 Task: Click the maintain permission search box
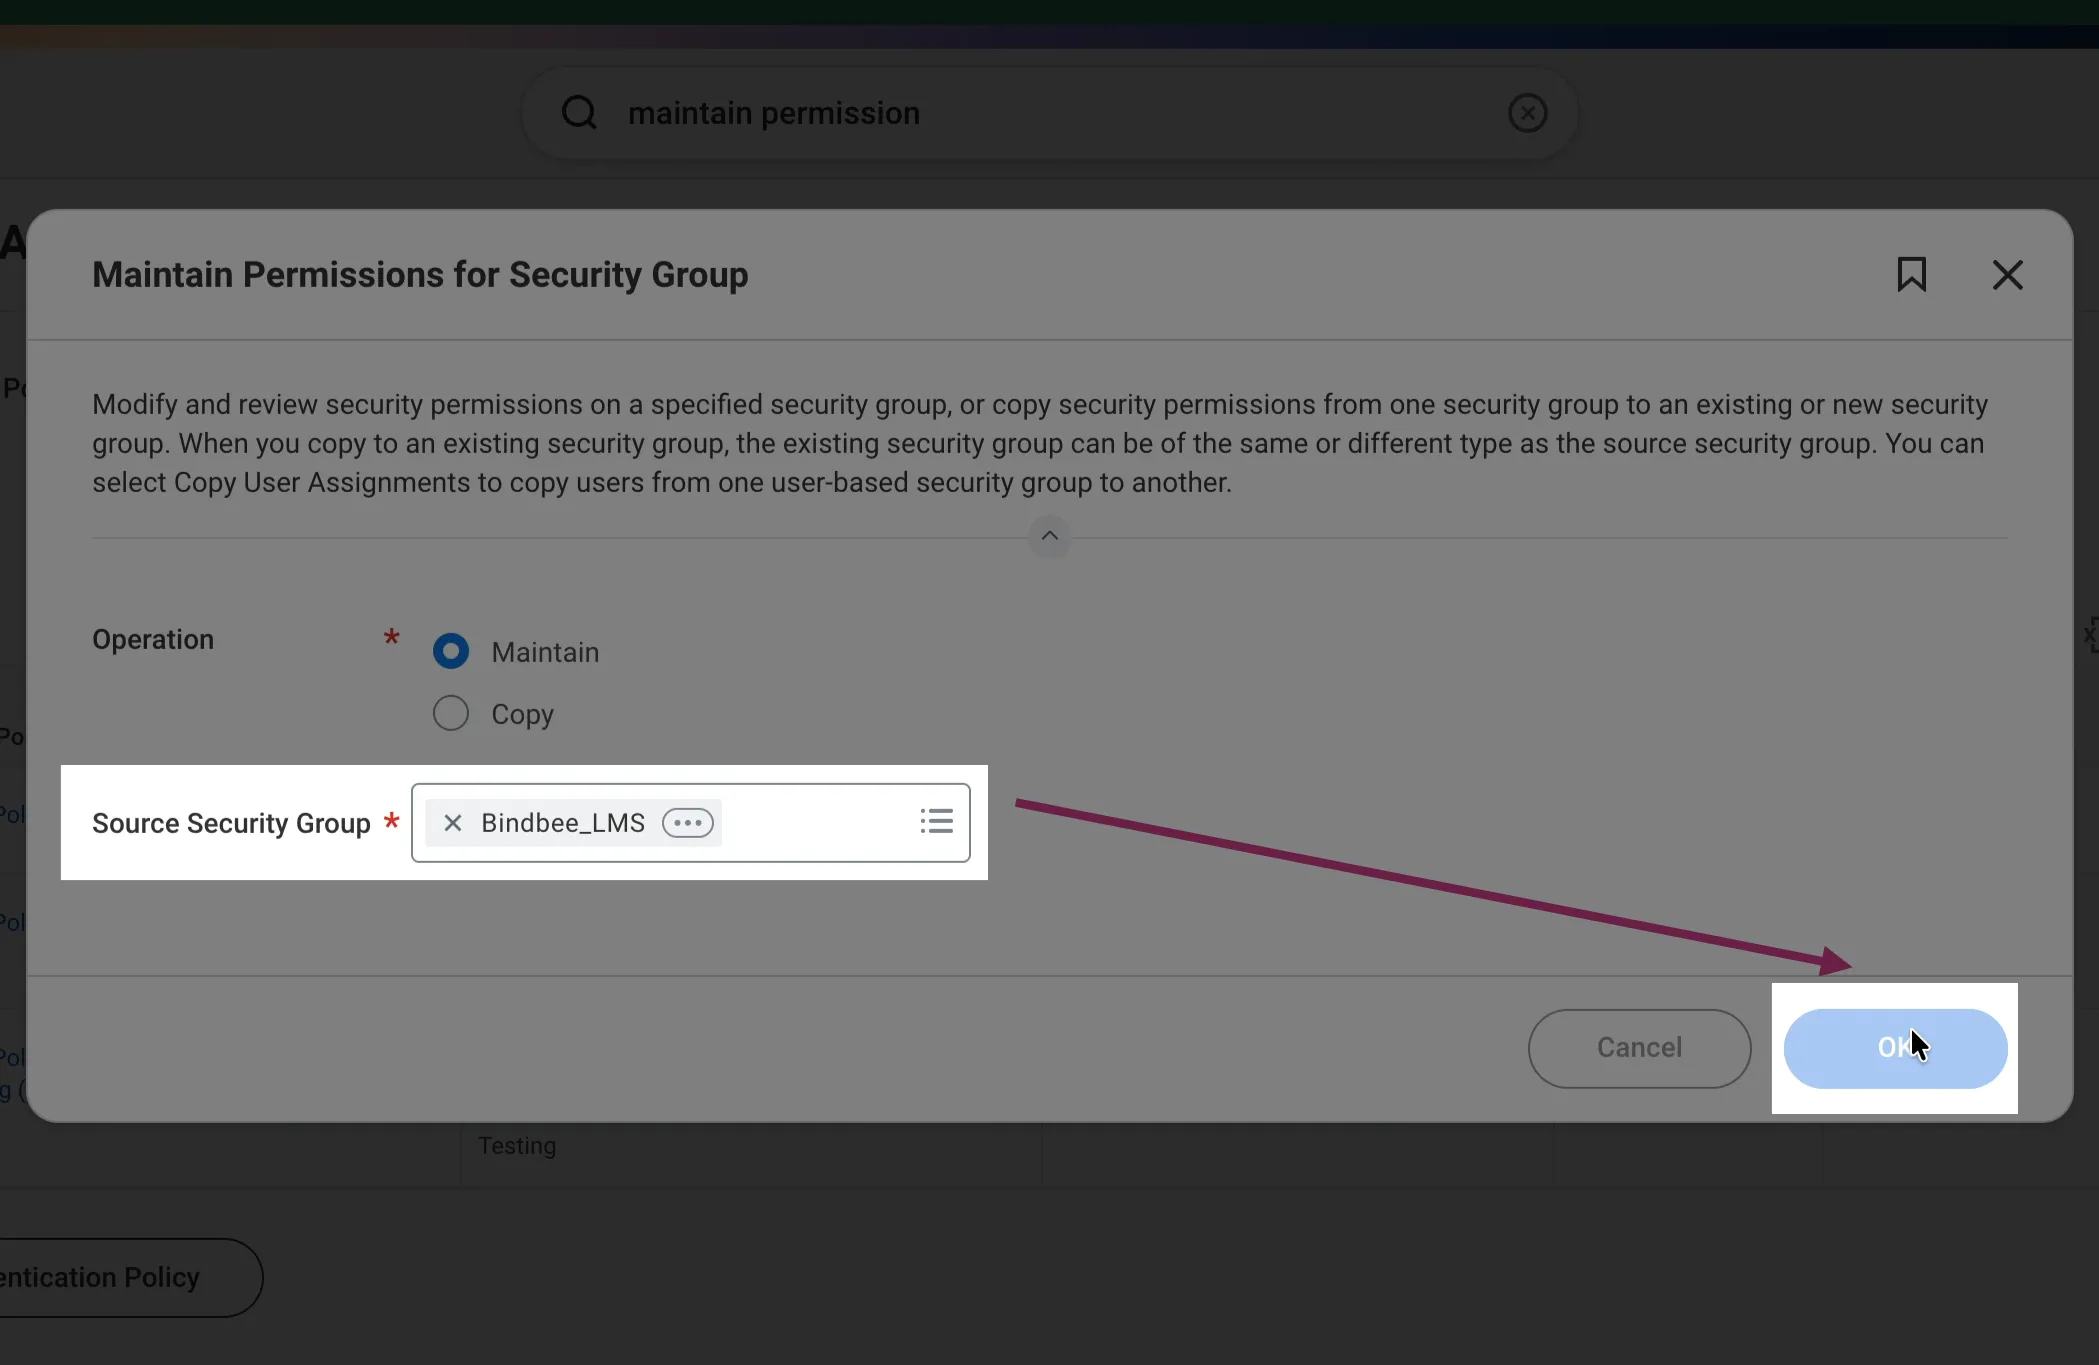point(1049,113)
